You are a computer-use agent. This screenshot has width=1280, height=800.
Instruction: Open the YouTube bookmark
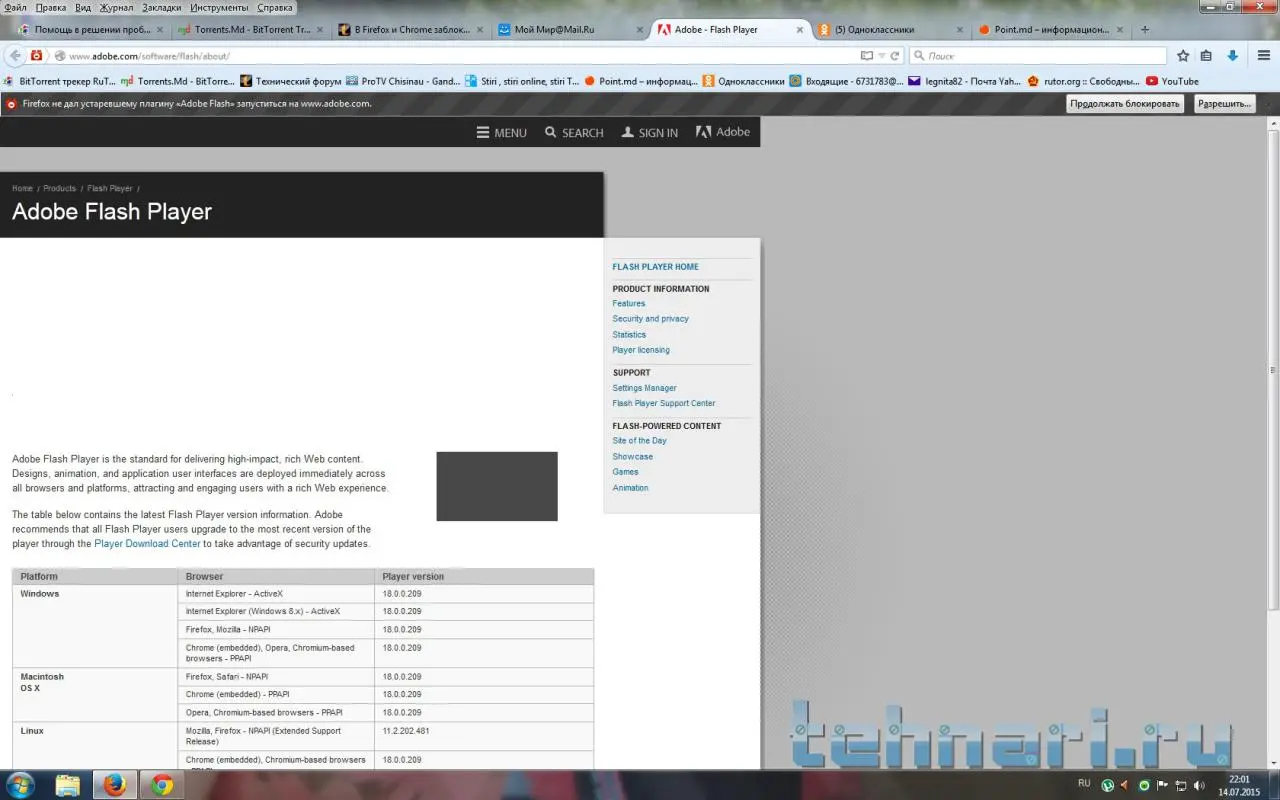click(x=1172, y=81)
